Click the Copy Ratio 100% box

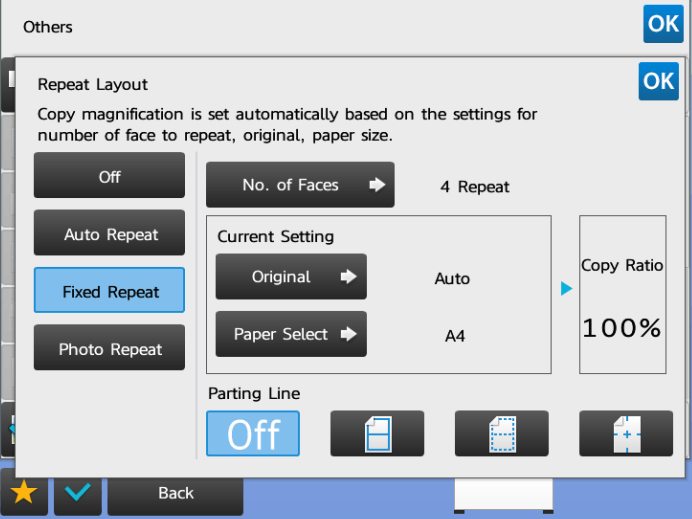click(x=622, y=294)
